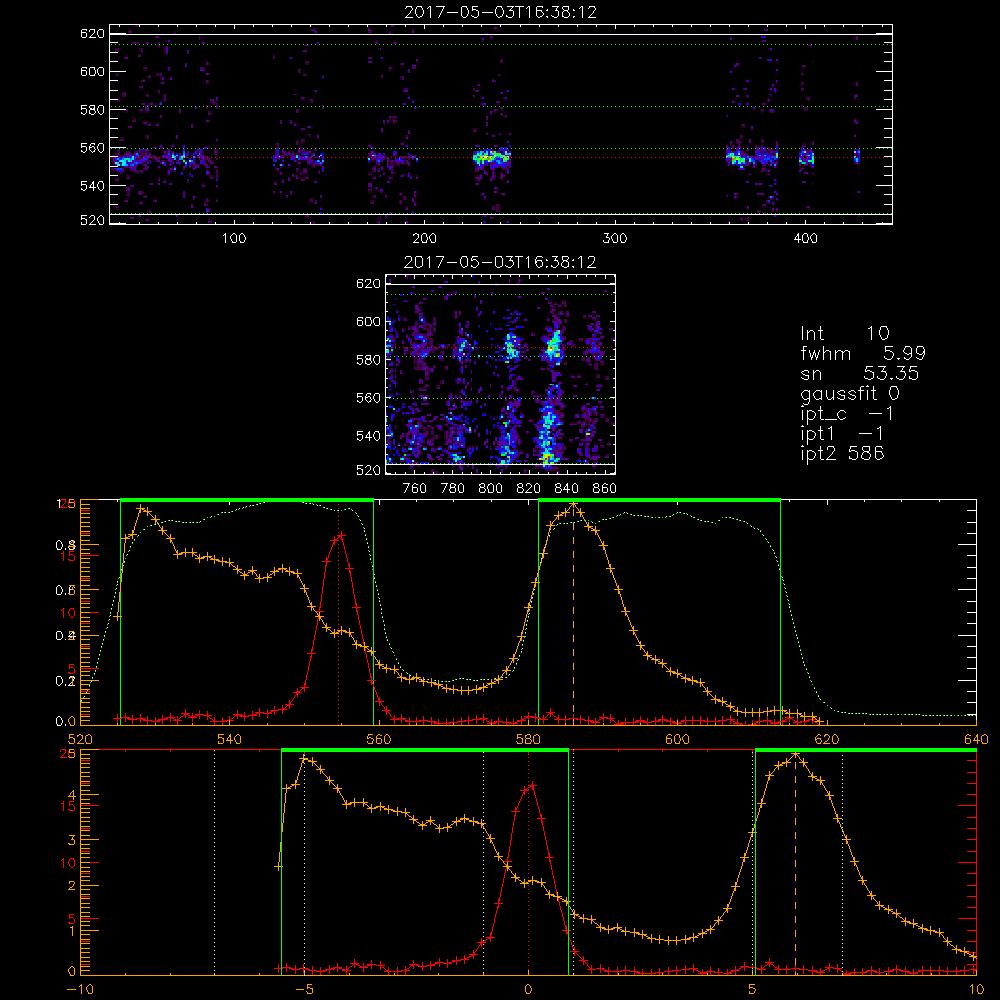This screenshot has height=1000, width=1000.
Task: Click the 'ipt2 586' text line
Action: (842, 453)
